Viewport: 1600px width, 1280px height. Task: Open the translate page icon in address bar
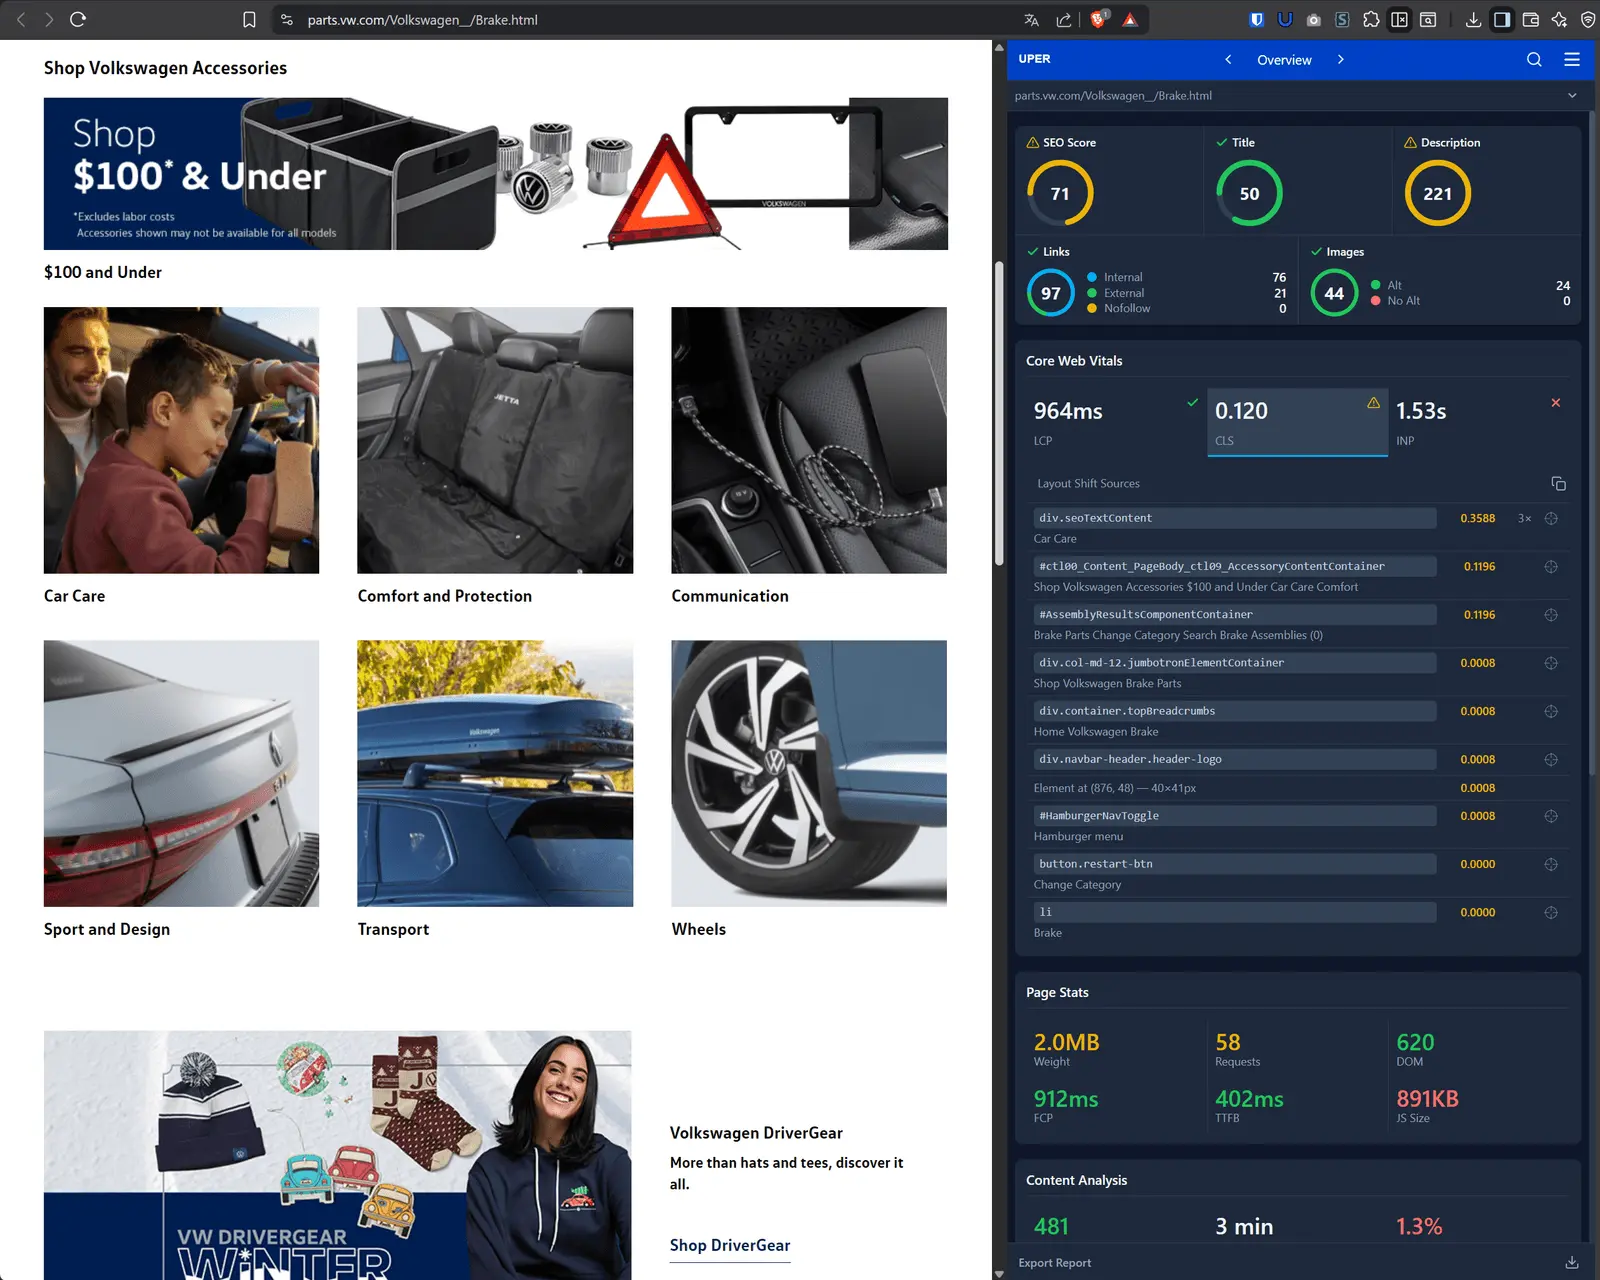1032,19
